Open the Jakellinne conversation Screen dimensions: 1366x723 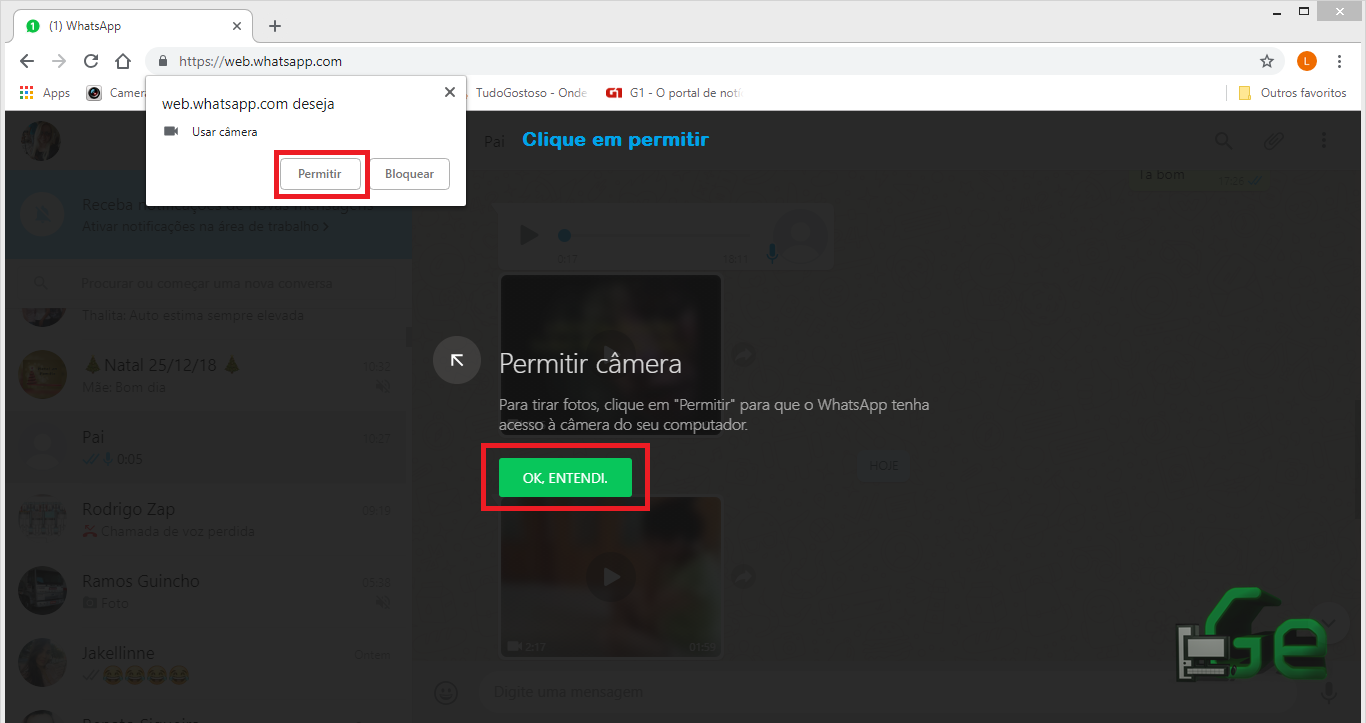(x=207, y=664)
